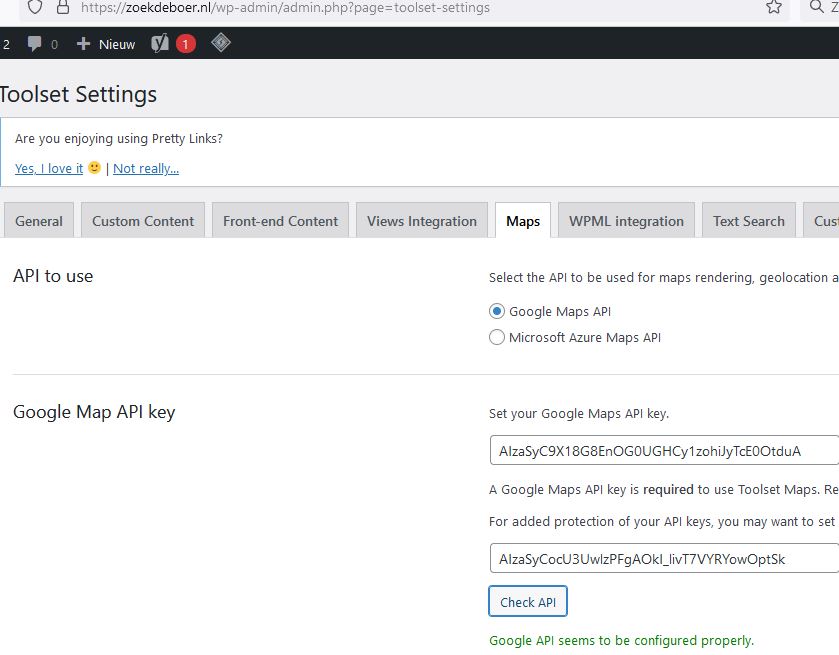839x655 pixels.
Task: Open comments via speech bubble icon
Action: click(34, 43)
